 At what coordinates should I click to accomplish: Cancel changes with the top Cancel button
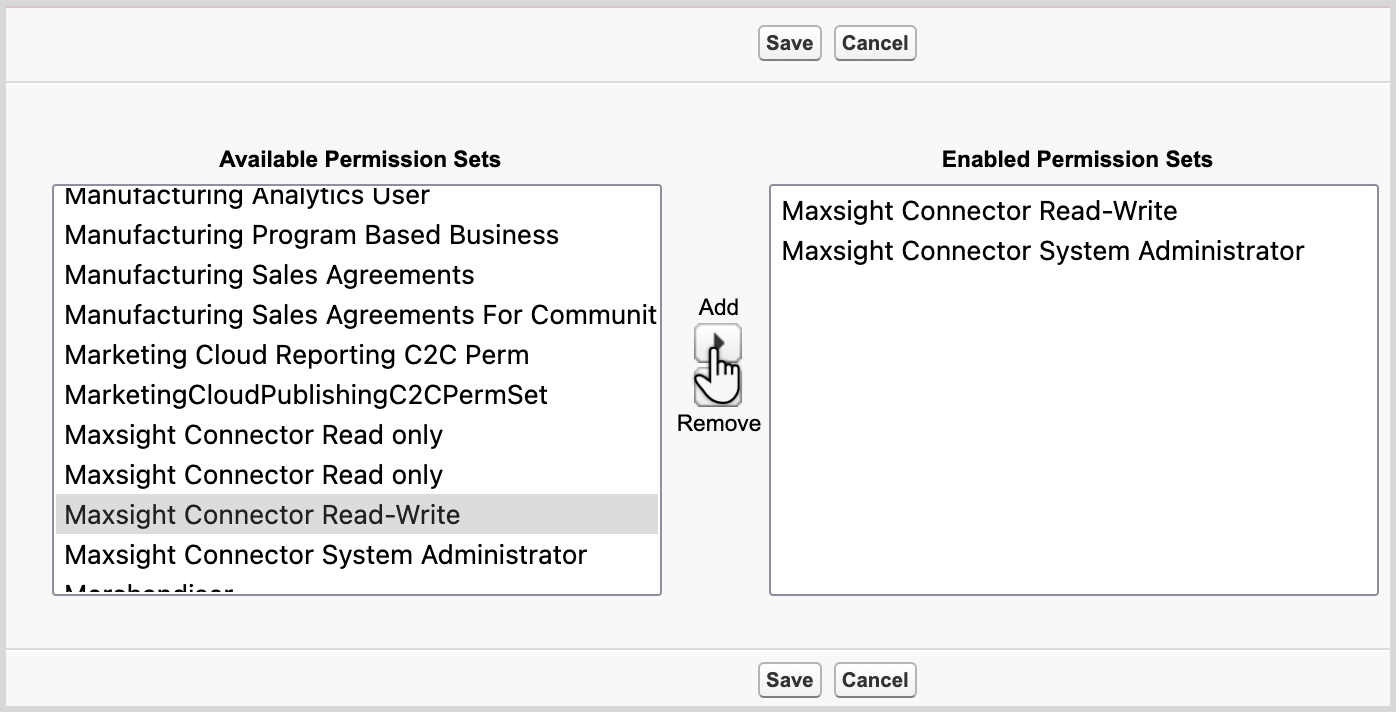click(874, 43)
